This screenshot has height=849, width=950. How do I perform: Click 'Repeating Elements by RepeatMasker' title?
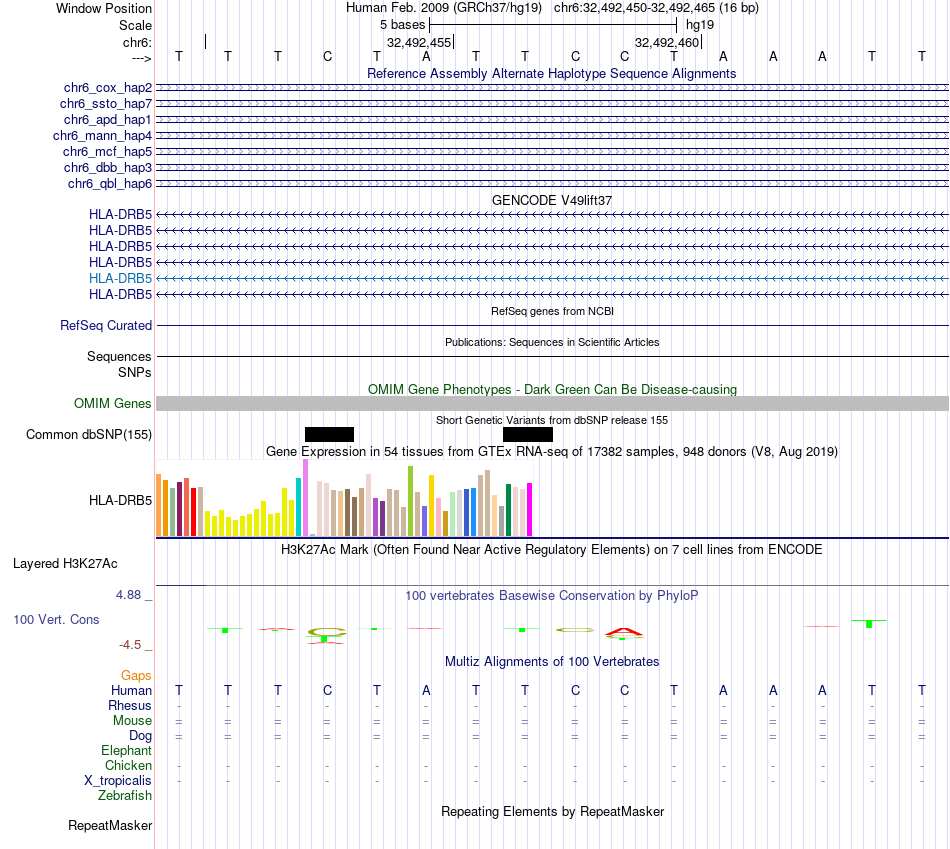(x=552, y=811)
